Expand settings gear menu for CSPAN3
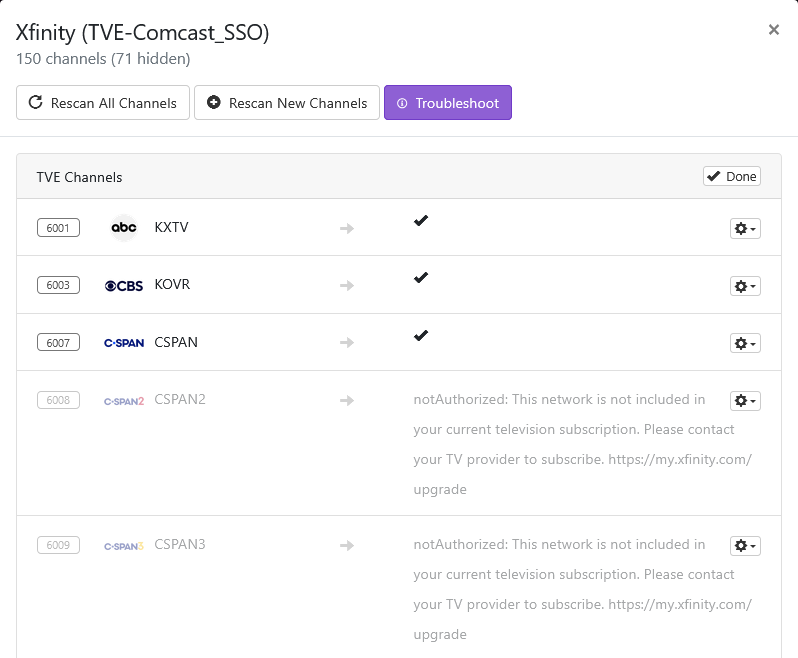Screen dimensions: 798x658 point(745,546)
